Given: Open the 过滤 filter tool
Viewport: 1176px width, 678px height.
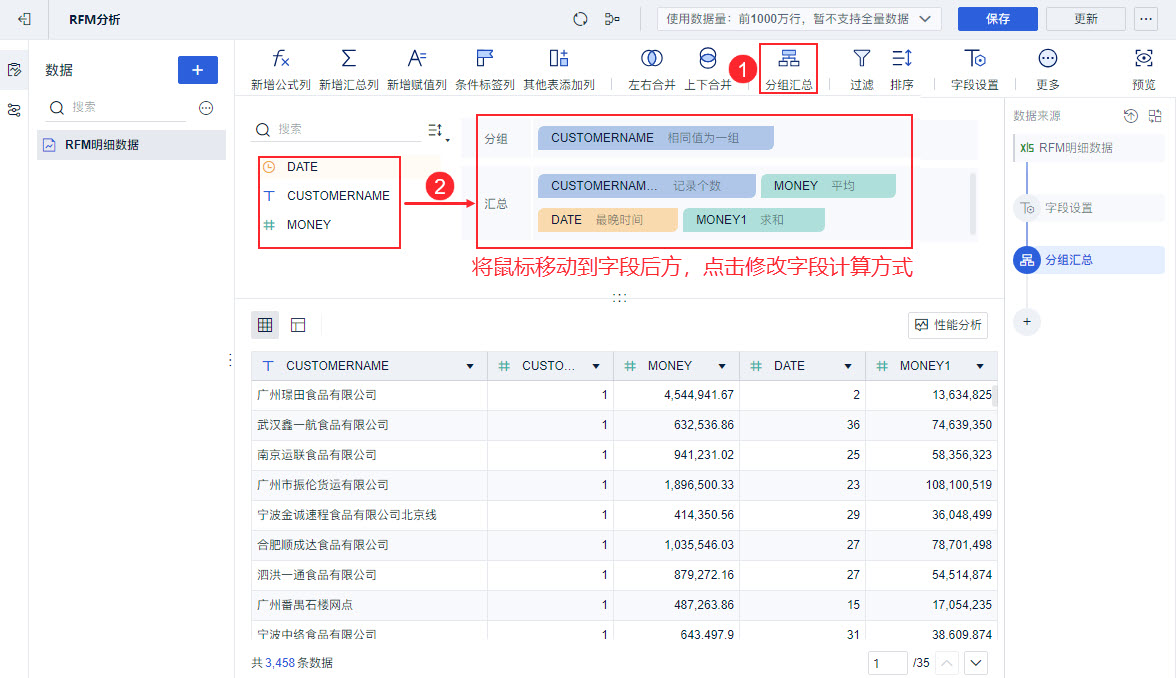Looking at the screenshot, I should pyautogui.click(x=862, y=69).
